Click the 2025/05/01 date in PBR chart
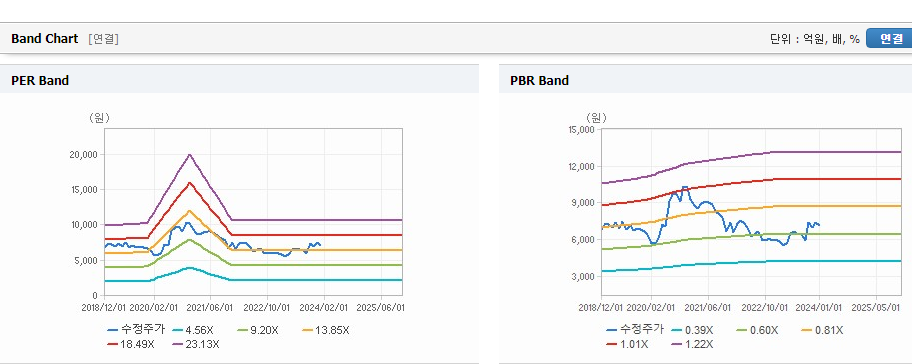 tap(875, 307)
